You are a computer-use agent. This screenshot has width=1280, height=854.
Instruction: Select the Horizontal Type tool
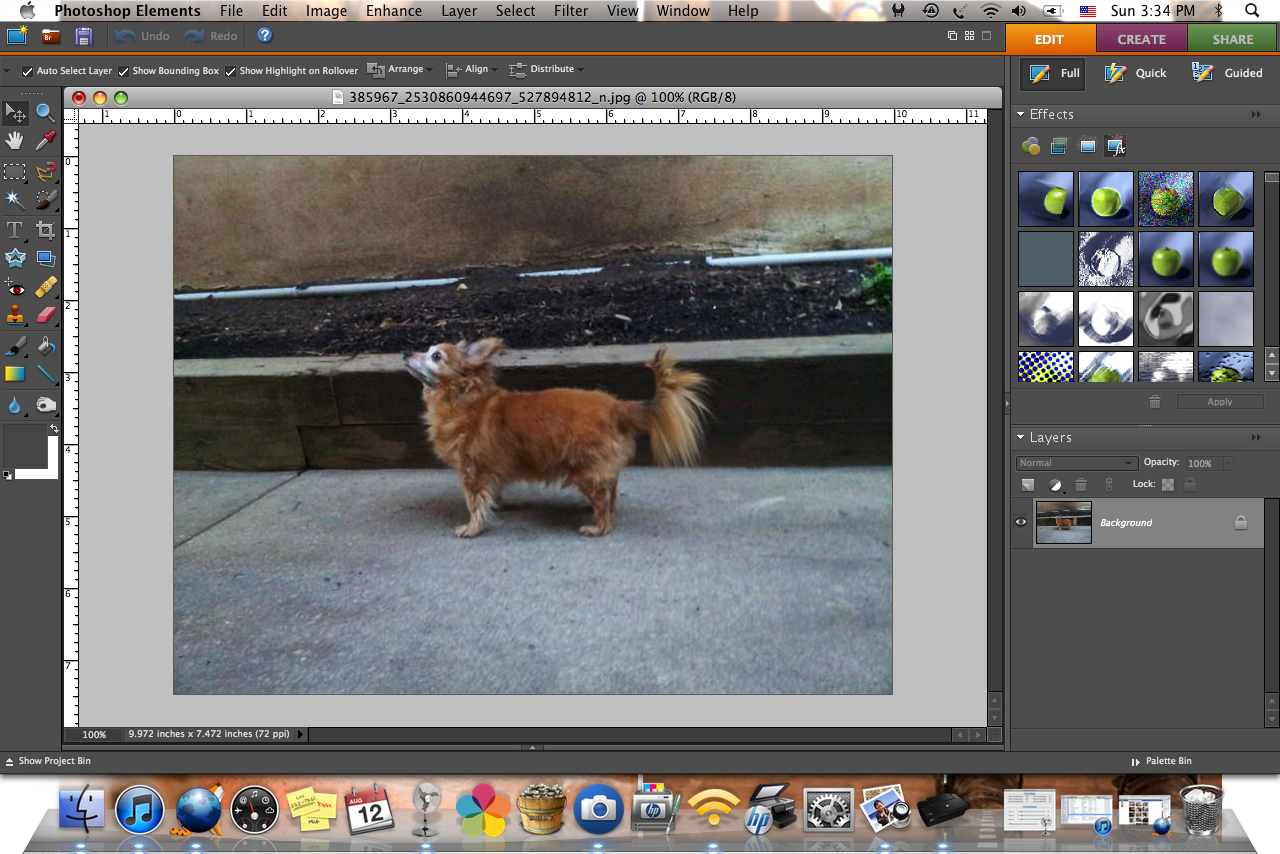pyautogui.click(x=15, y=230)
